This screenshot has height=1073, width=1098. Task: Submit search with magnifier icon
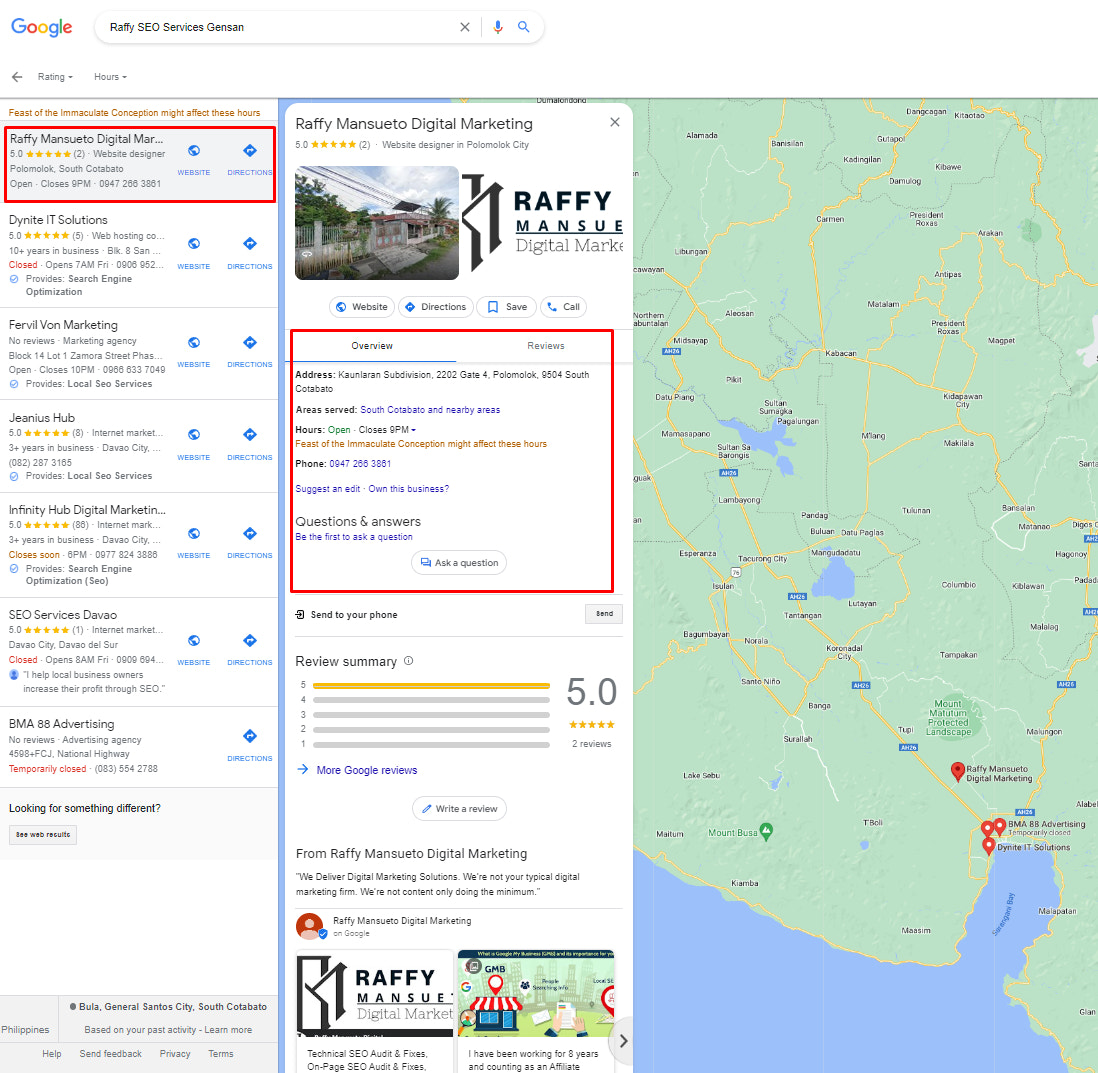pos(524,27)
